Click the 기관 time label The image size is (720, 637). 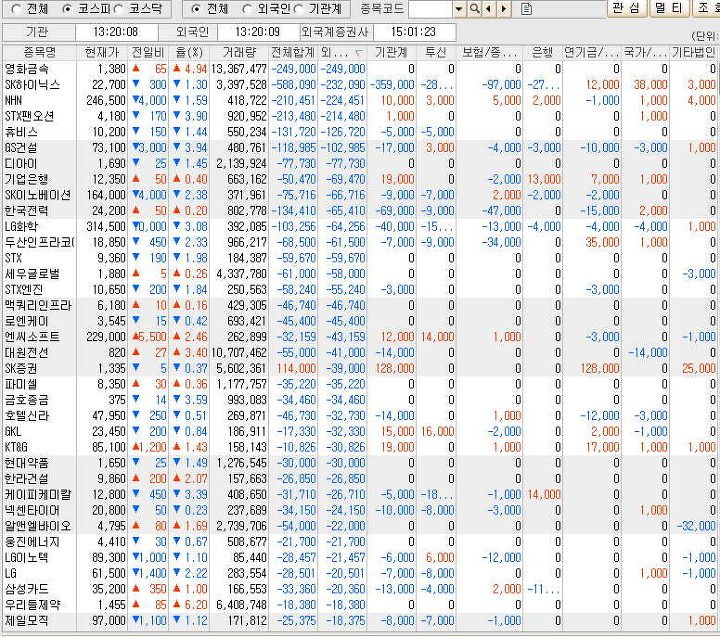(37, 32)
